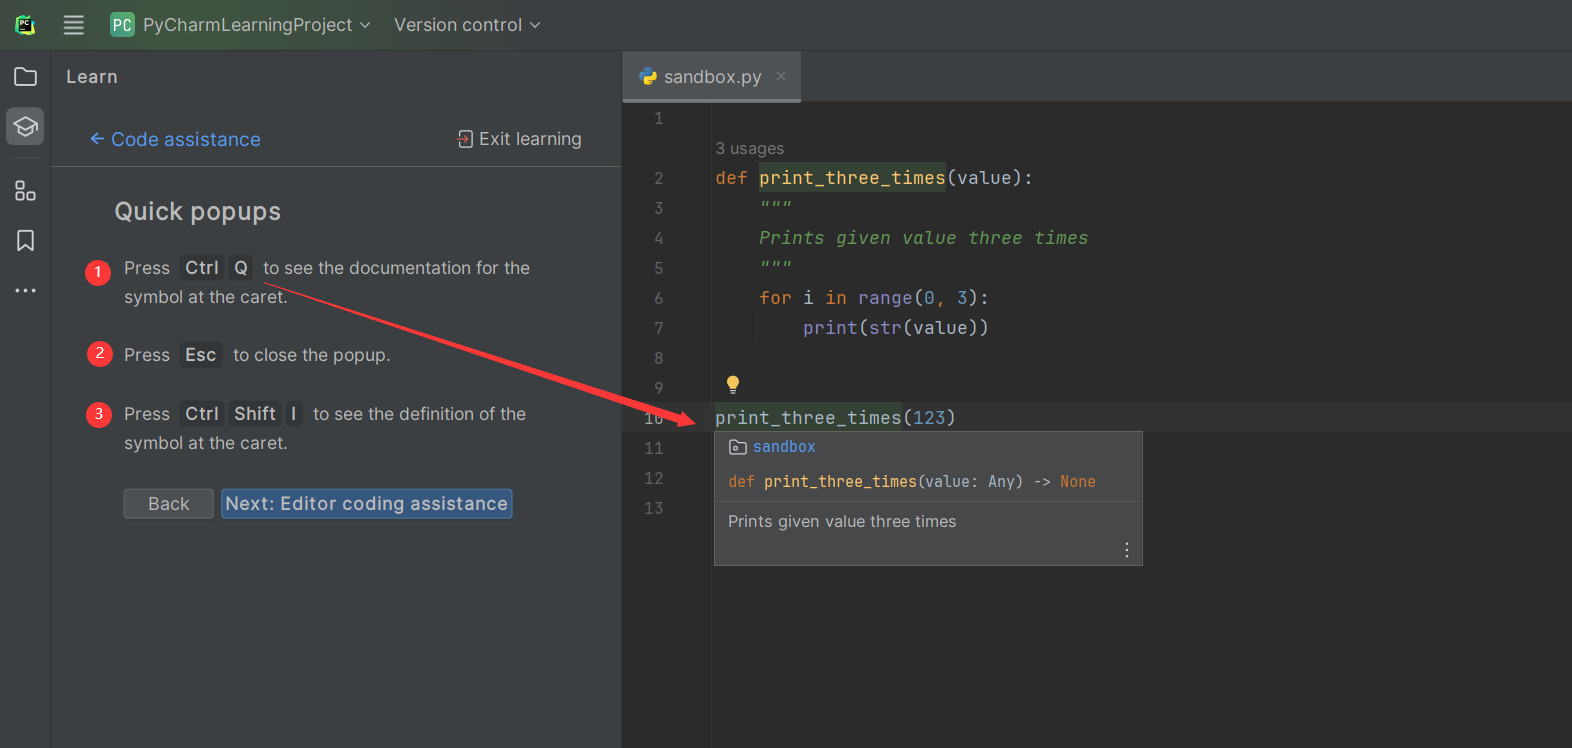Viewport: 1572px width, 748px height.
Task: Expand the PyCharmLearningProject dropdown
Action: 256,25
